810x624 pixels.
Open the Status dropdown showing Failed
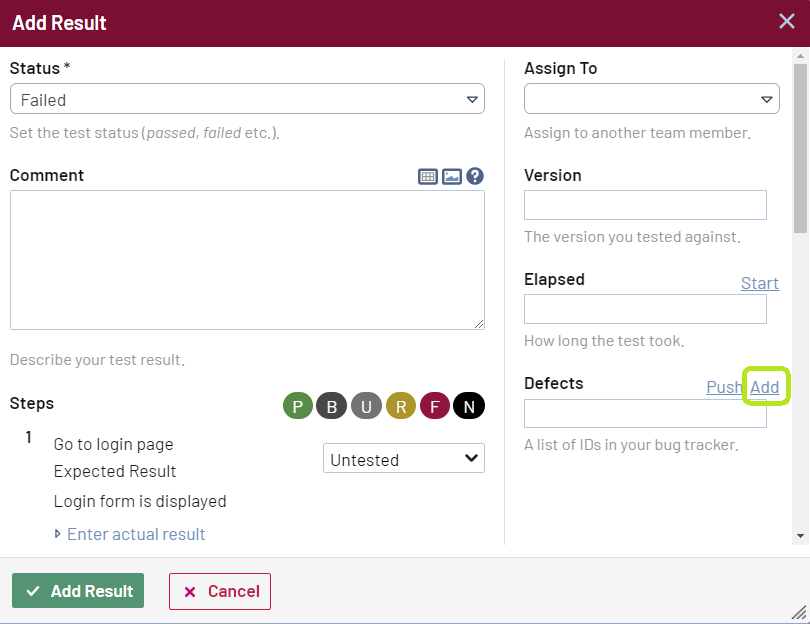247,99
